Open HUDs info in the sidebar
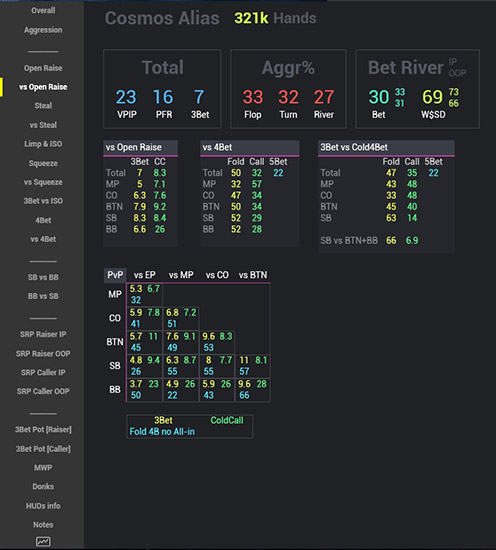 (43, 506)
